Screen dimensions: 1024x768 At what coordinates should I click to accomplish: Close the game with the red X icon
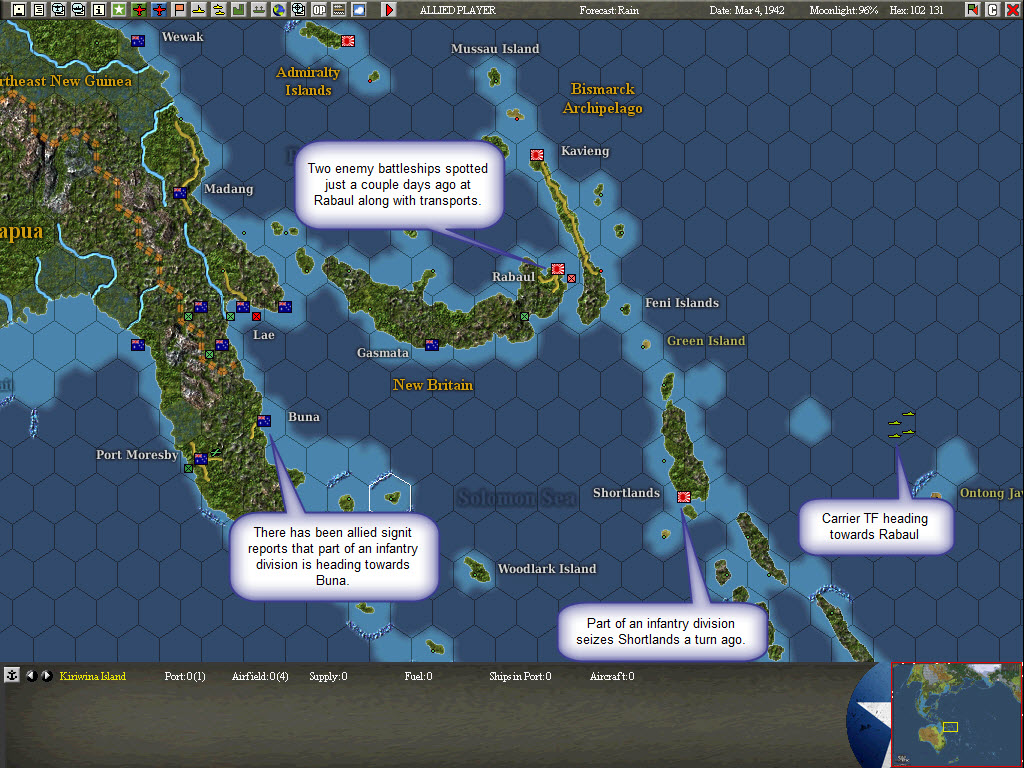coord(1012,10)
